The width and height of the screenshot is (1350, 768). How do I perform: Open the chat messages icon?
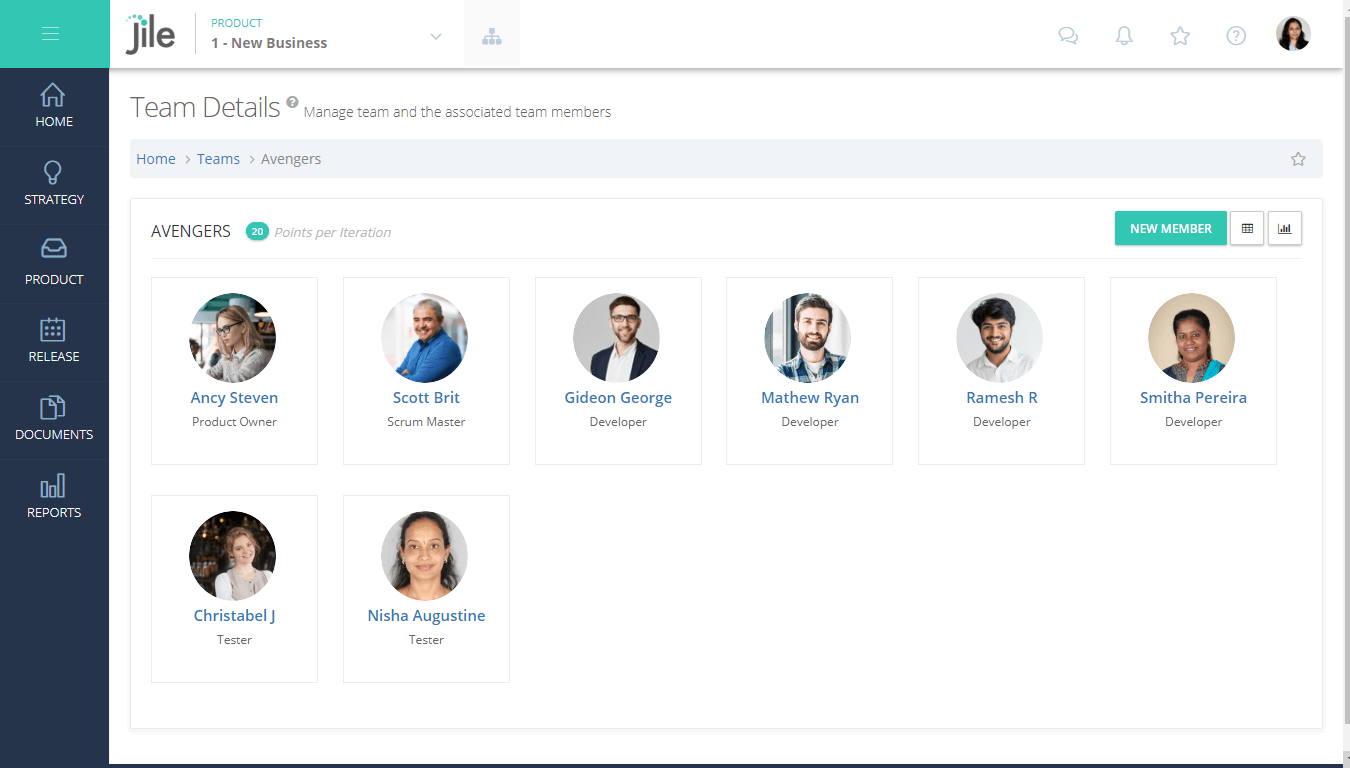1068,36
